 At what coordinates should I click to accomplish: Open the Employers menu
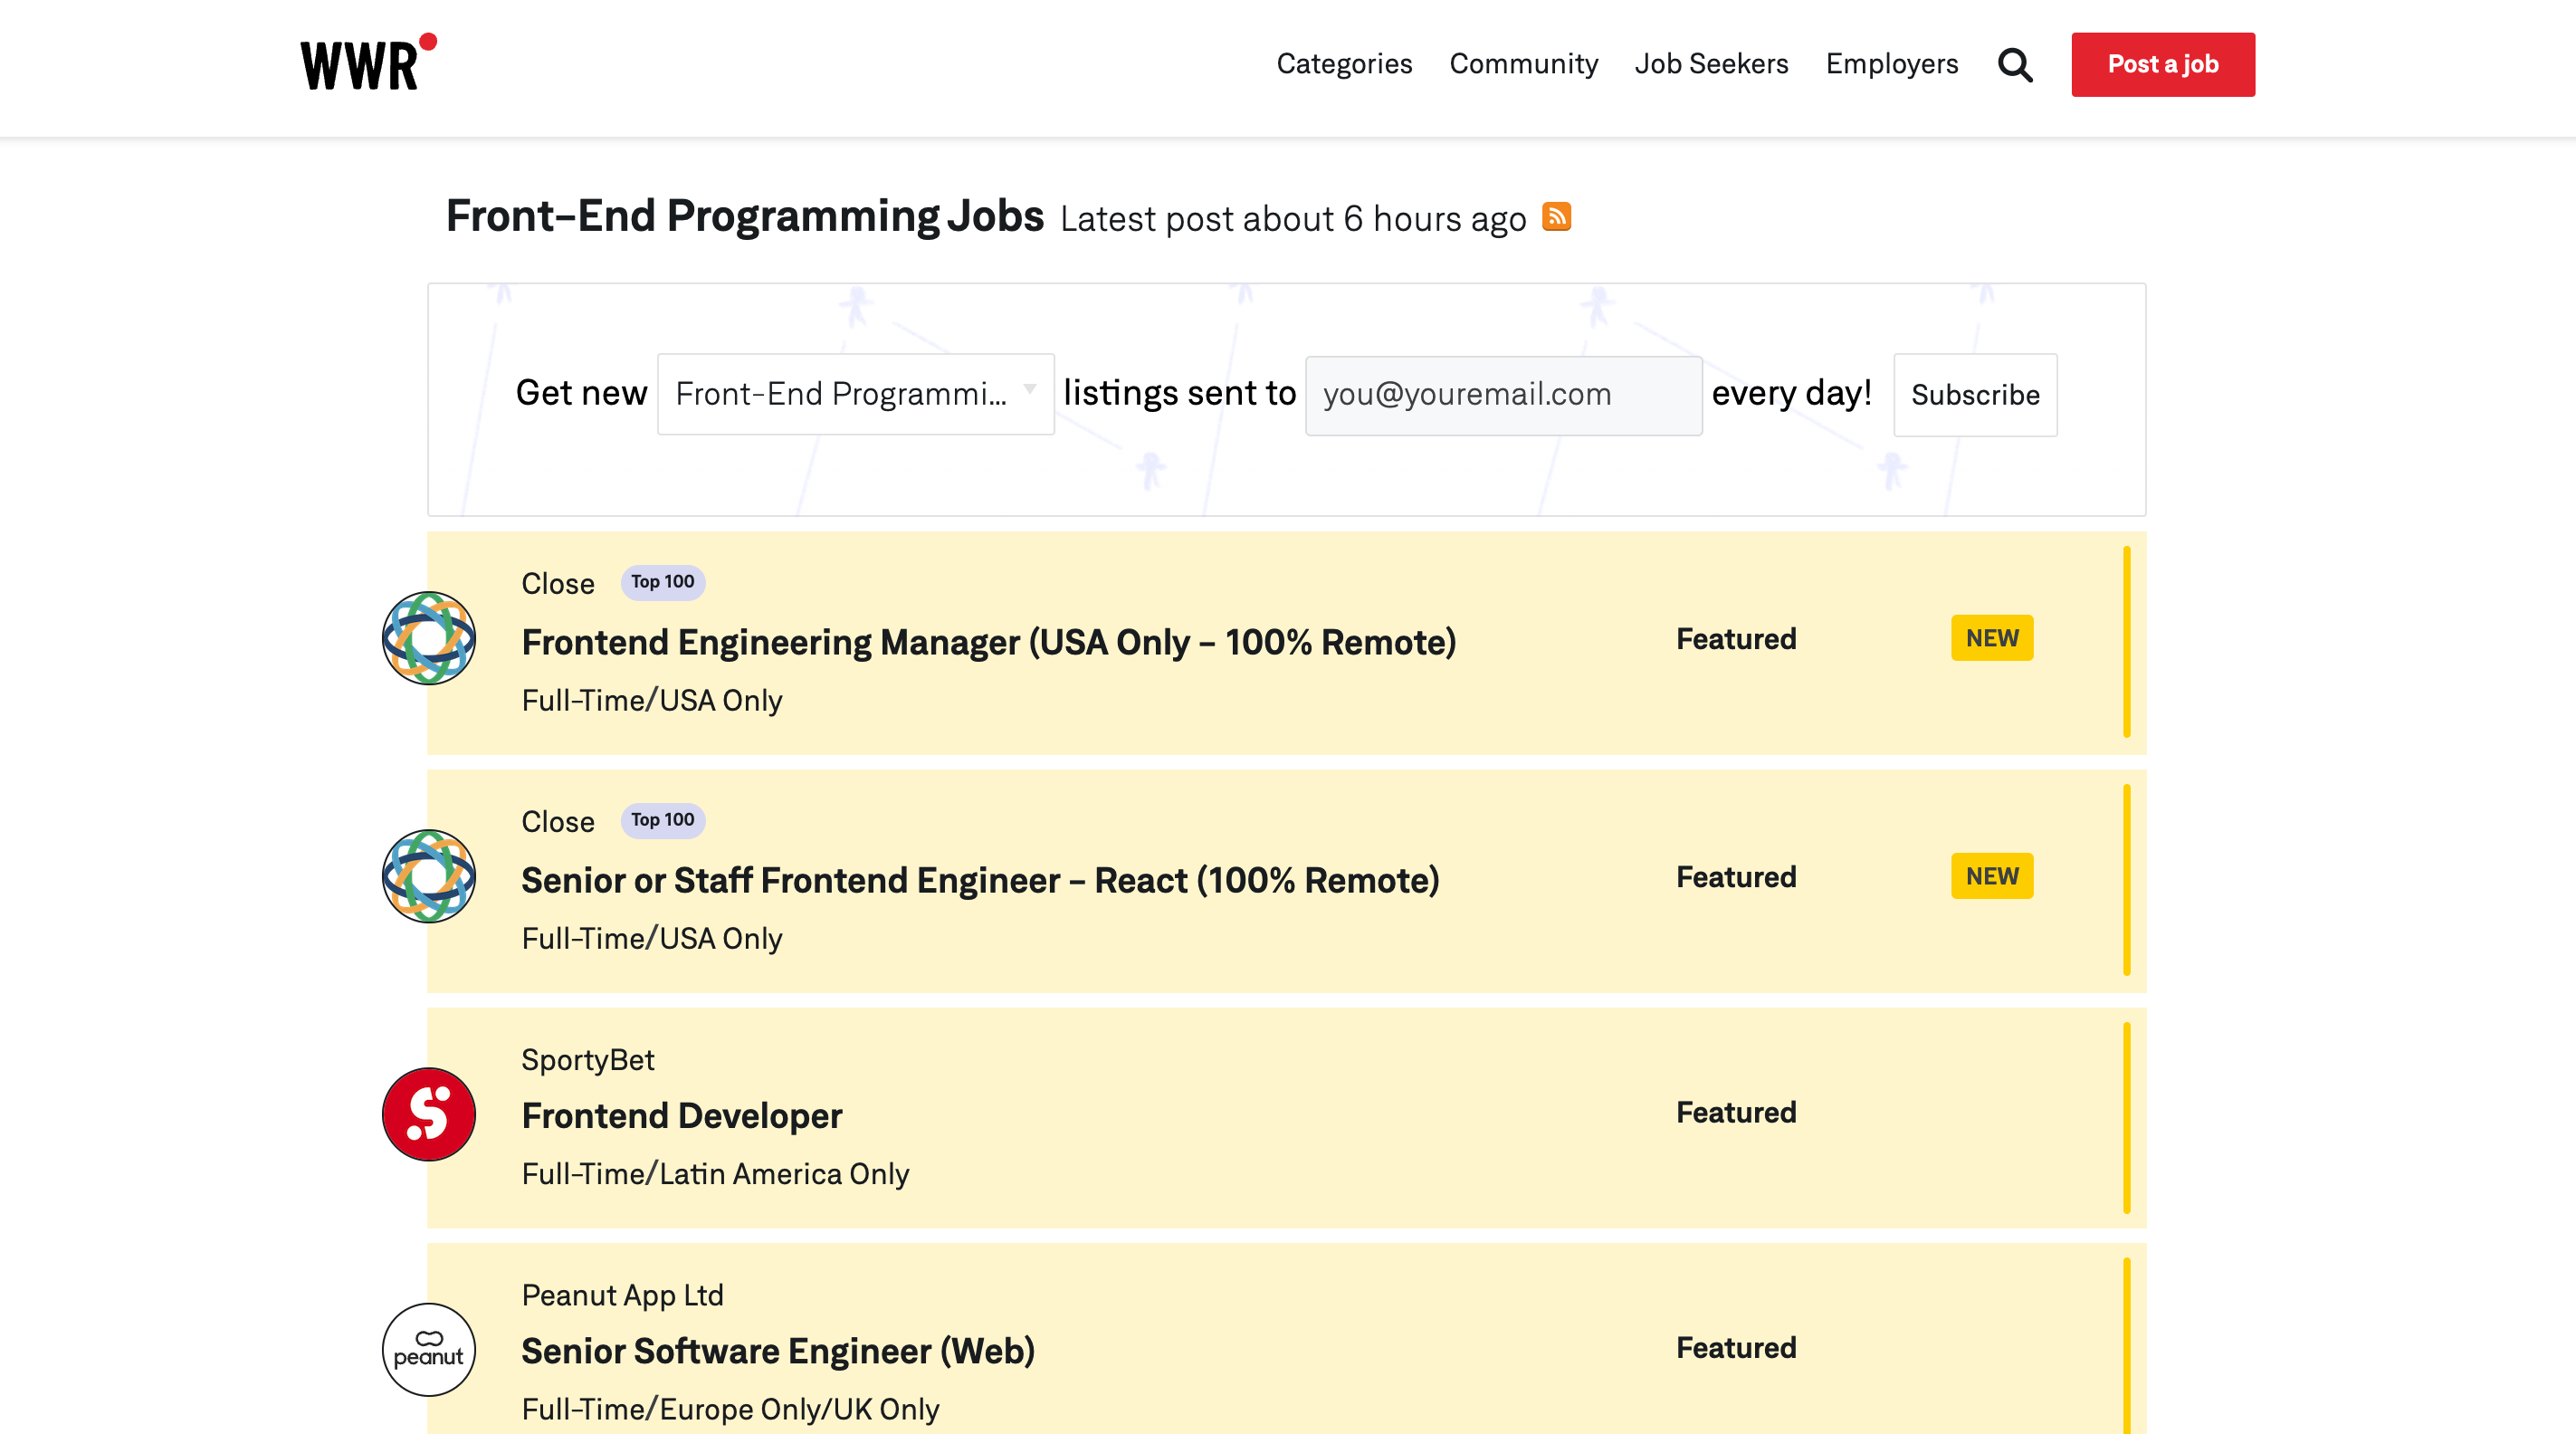(x=1891, y=64)
